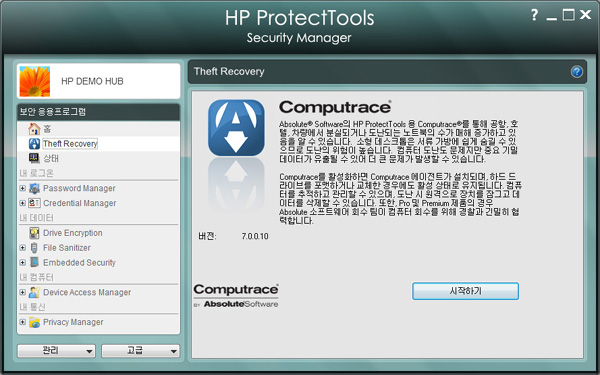
Task: Expand the Device Access Manager node
Action: pyautogui.click(x=23, y=292)
